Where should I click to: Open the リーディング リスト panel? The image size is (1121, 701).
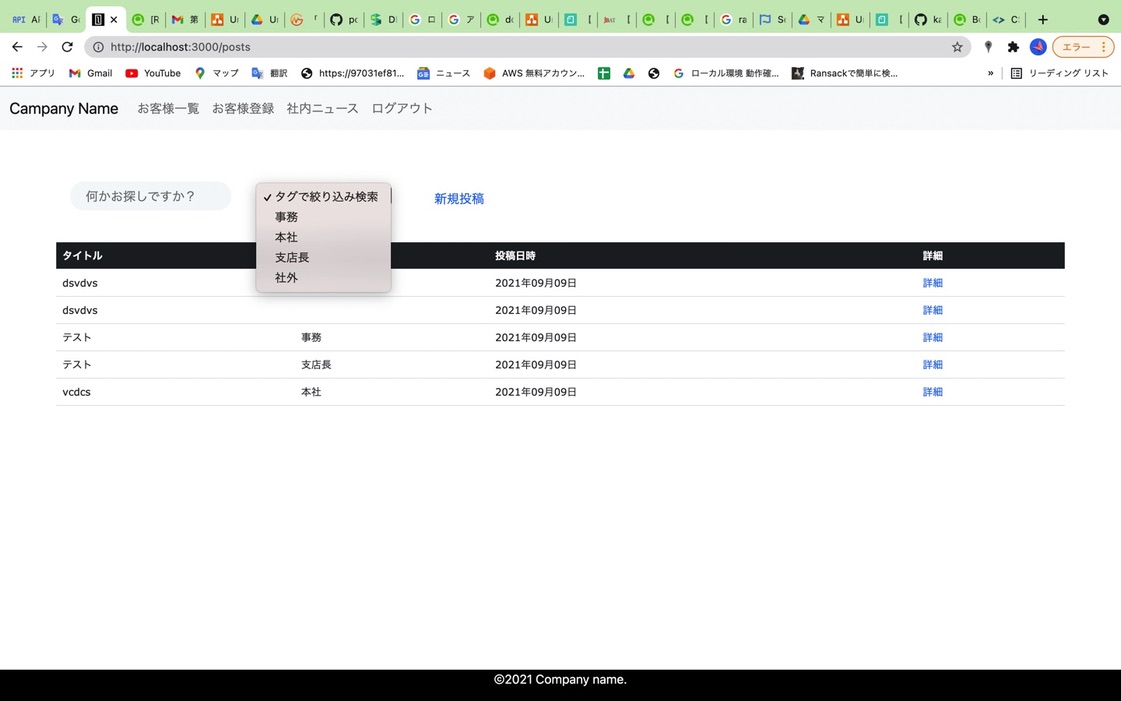1060,73
